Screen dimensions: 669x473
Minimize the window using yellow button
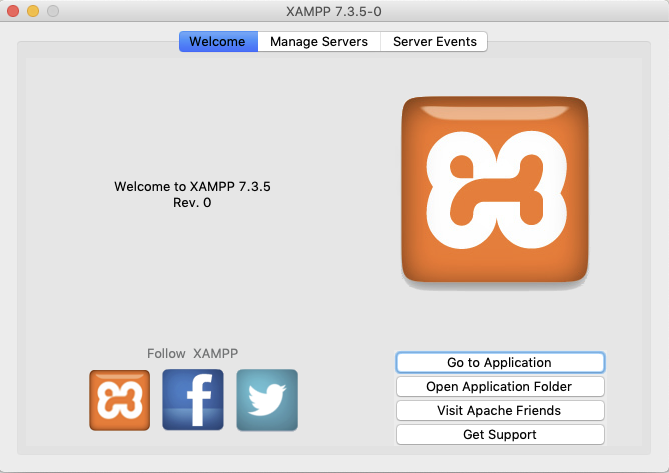tap(33, 11)
